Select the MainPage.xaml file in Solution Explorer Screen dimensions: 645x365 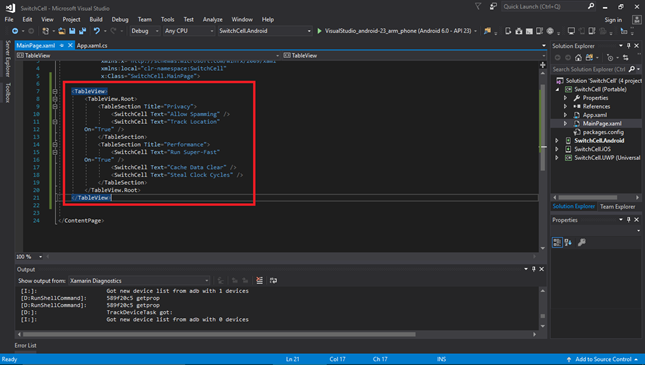pos(602,123)
